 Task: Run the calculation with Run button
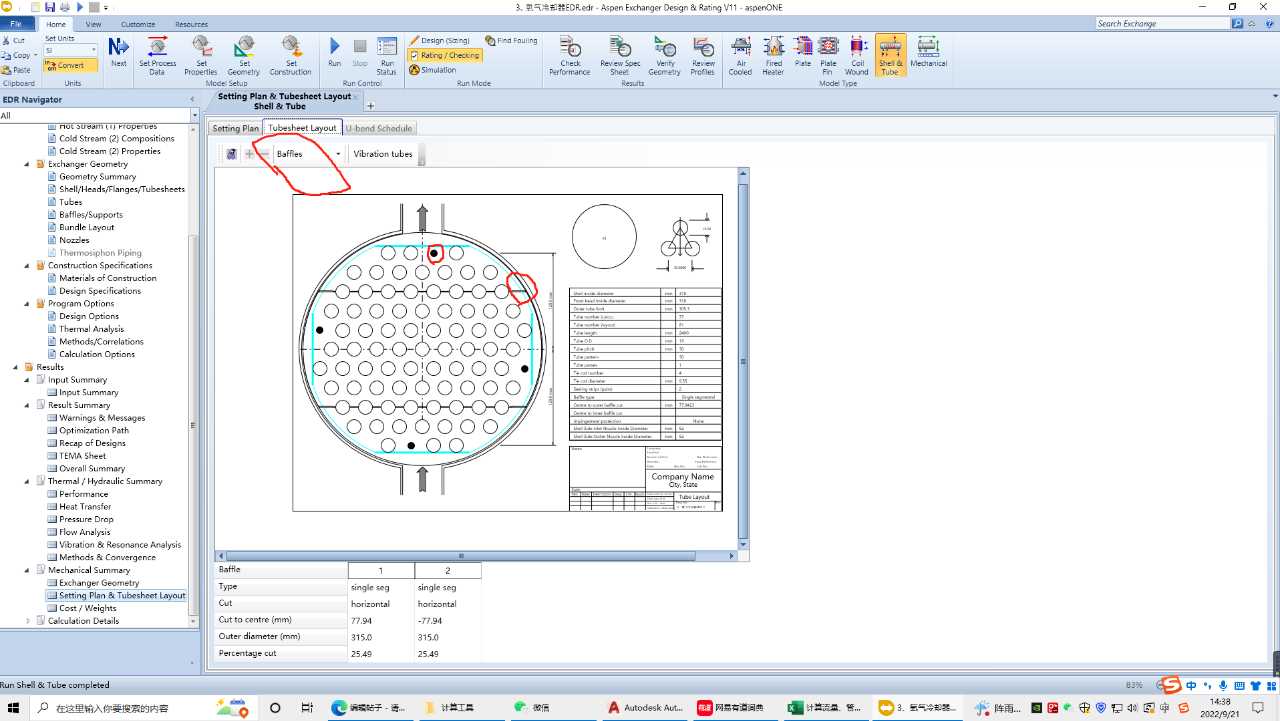tap(334, 52)
